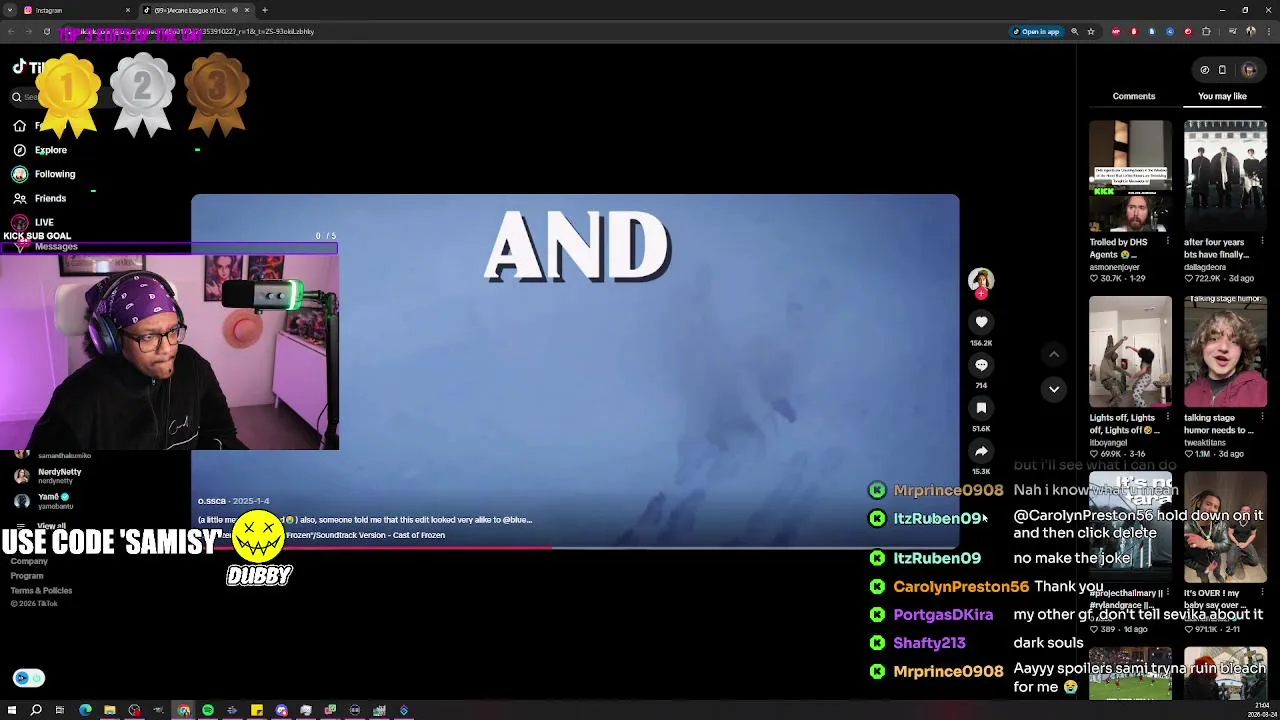The width and height of the screenshot is (1280, 720).
Task: Open the Chrome three-dot menu
Action: click(x=1268, y=31)
